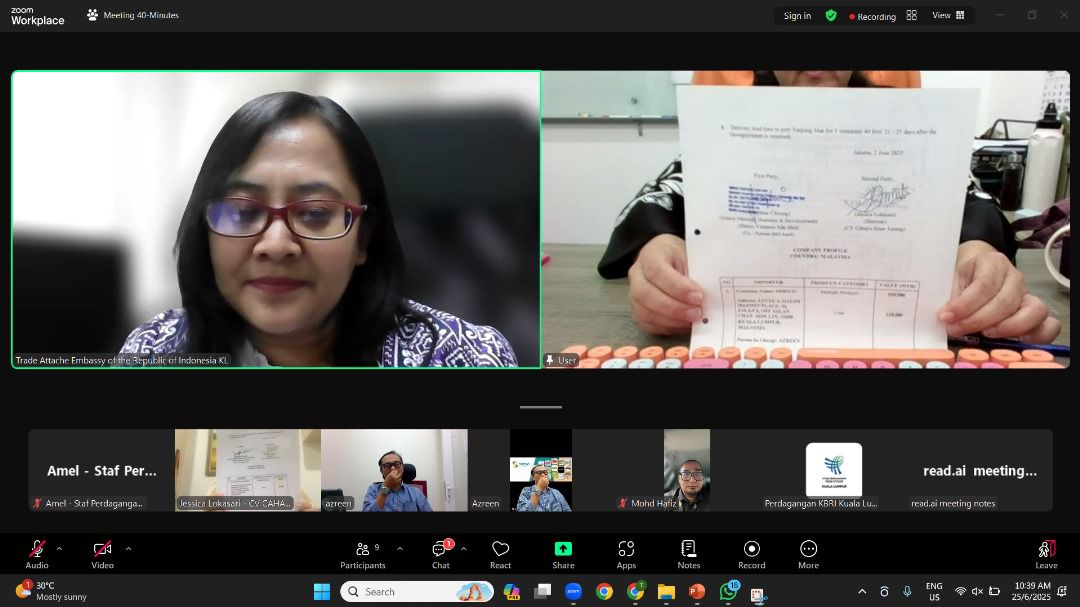The width and height of the screenshot is (1080, 607).
Task: Open WhatsApp from the Windows taskbar
Action: [x=728, y=591]
